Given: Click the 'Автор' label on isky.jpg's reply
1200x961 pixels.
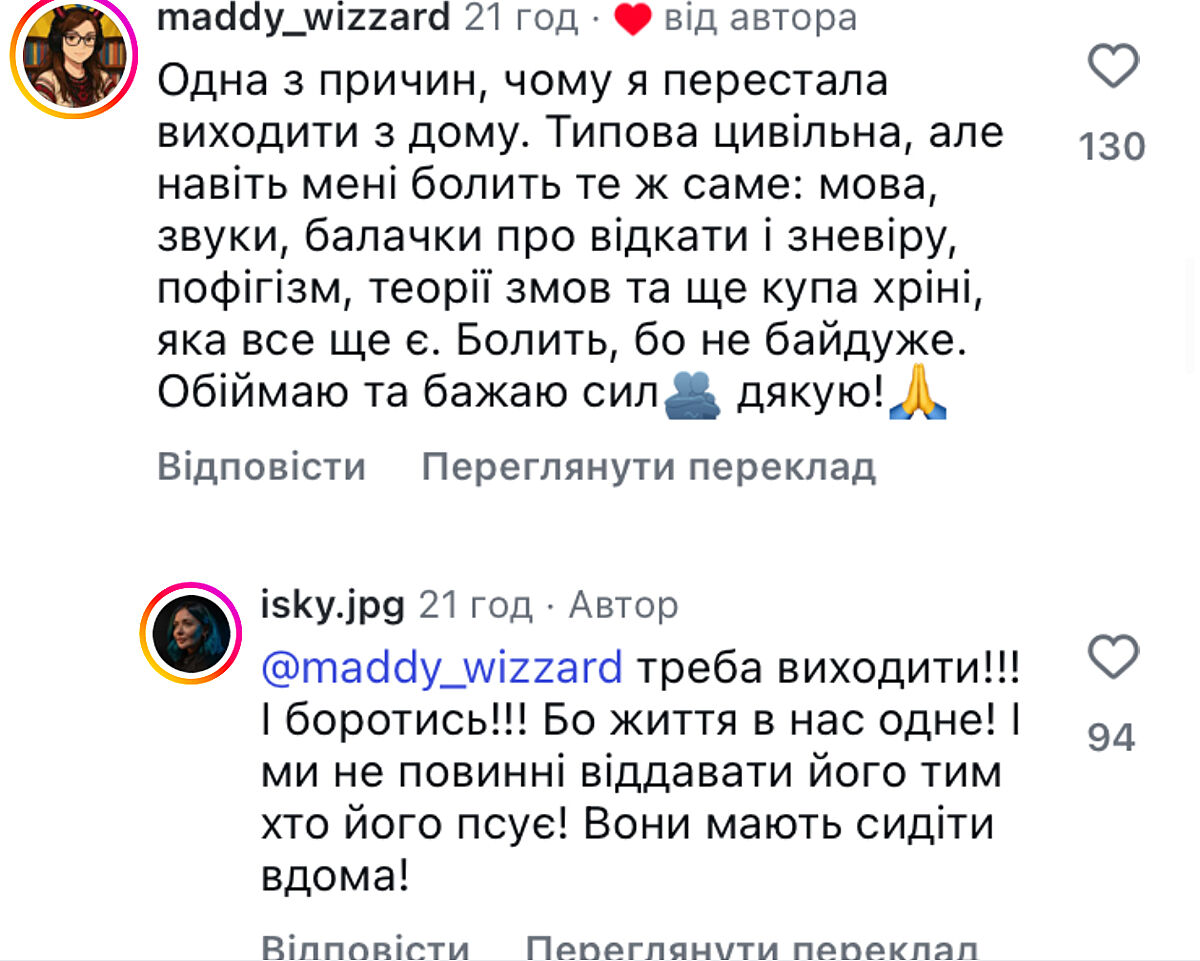Looking at the screenshot, I should (623, 604).
